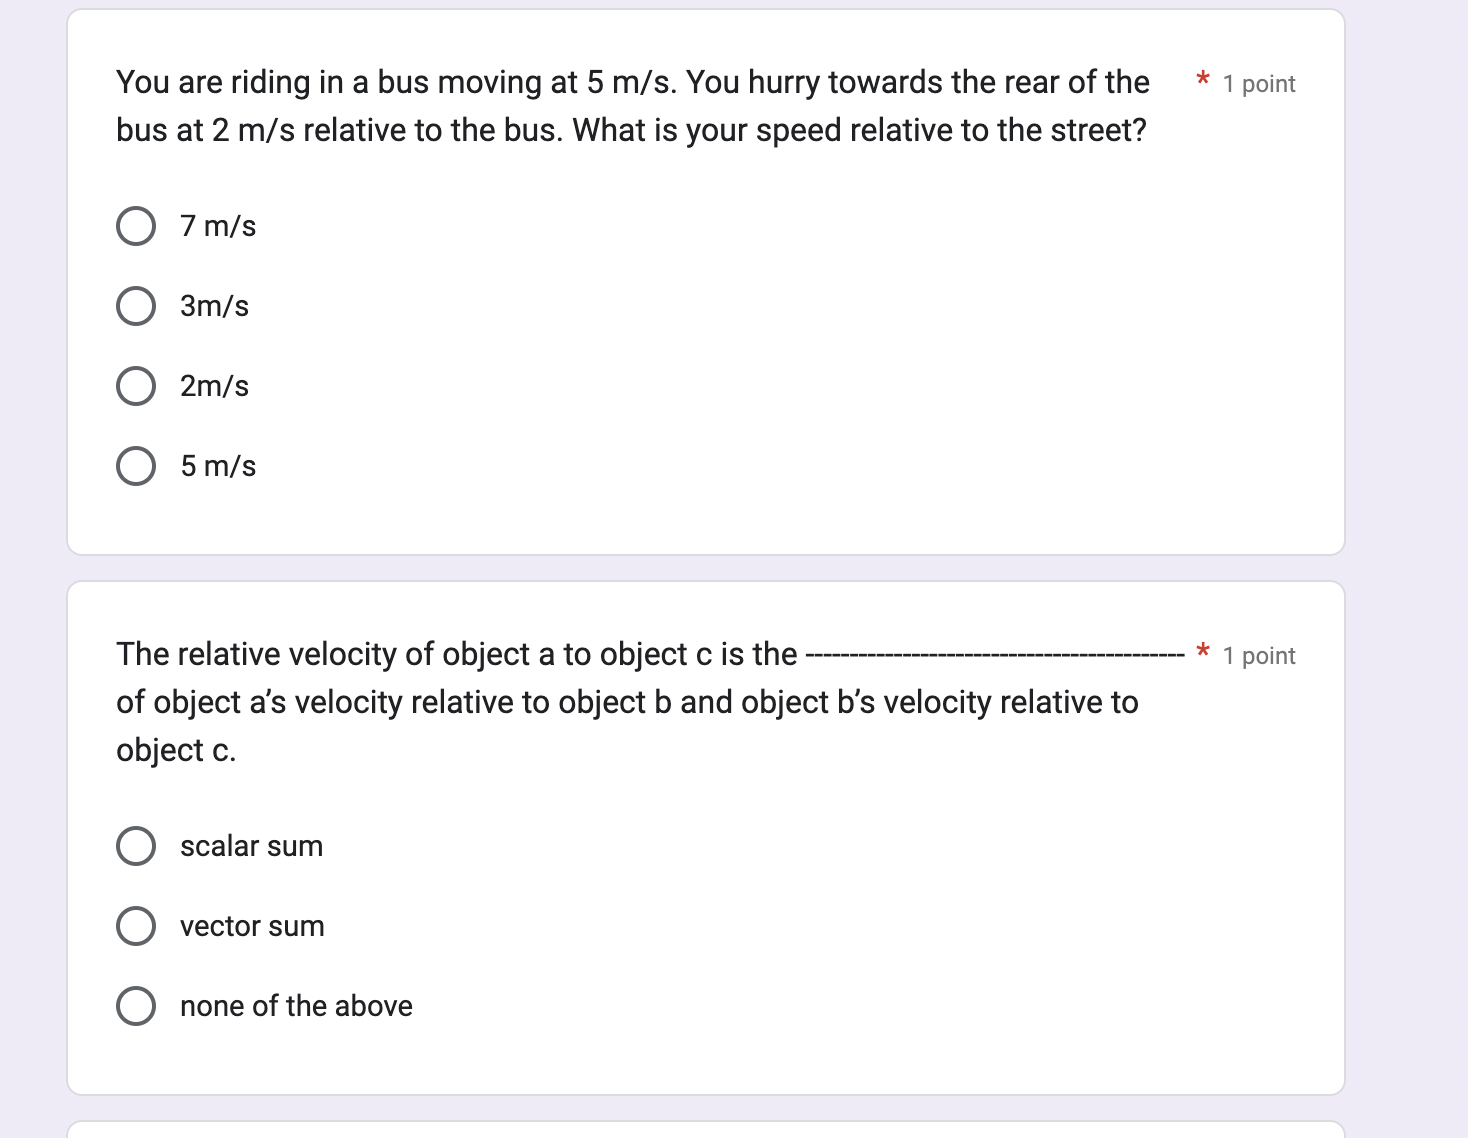The height and width of the screenshot is (1138, 1468).
Task: Click the 1 point label on first question
Action: click(x=1258, y=84)
